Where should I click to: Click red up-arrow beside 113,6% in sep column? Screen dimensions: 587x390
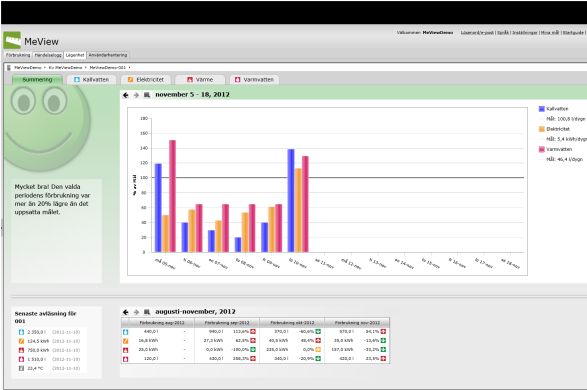[x=253, y=332]
